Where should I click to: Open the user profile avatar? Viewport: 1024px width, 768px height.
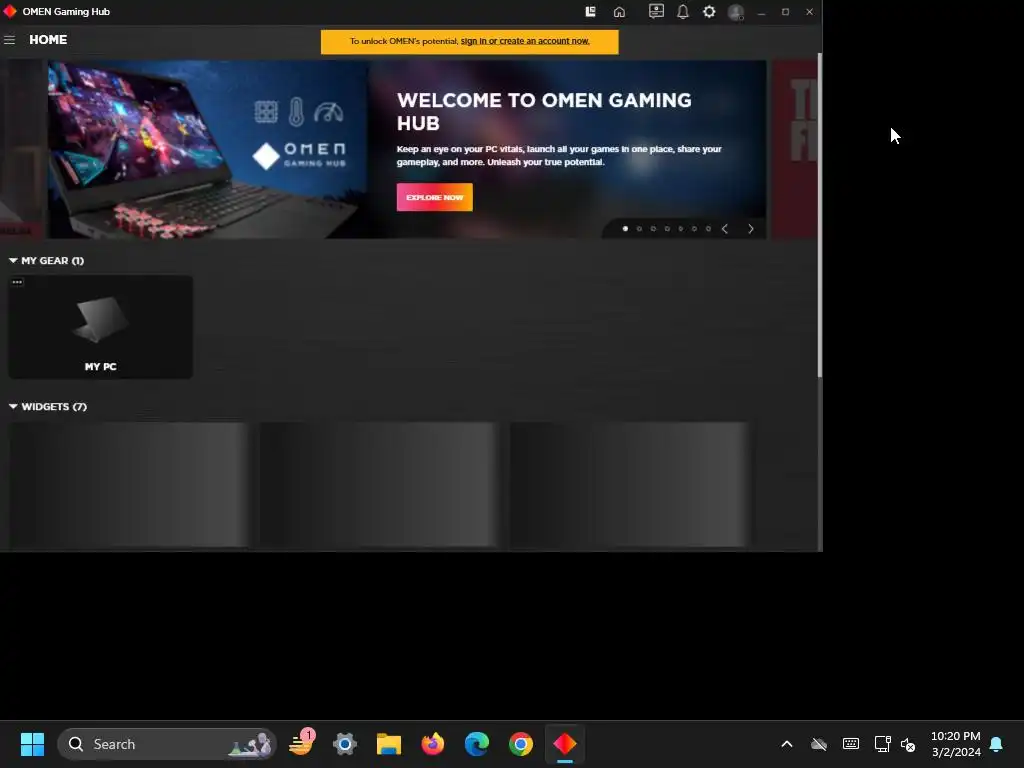tap(736, 12)
